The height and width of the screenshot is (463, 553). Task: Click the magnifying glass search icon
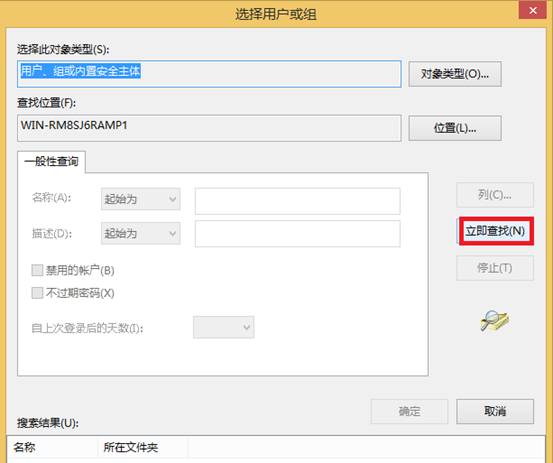(x=494, y=321)
